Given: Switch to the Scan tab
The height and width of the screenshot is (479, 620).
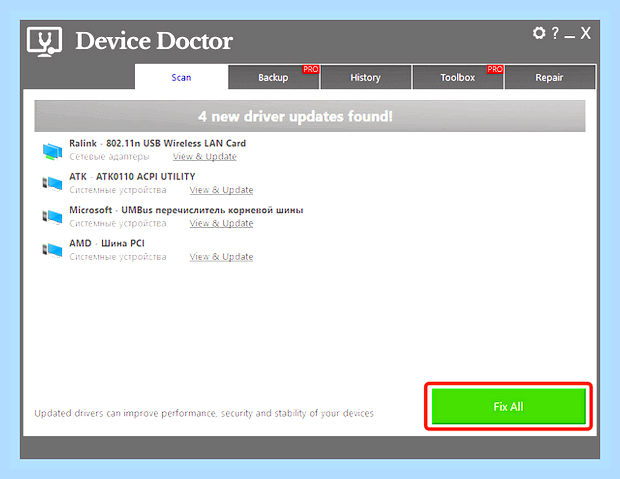Looking at the screenshot, I should click(181, 77).
